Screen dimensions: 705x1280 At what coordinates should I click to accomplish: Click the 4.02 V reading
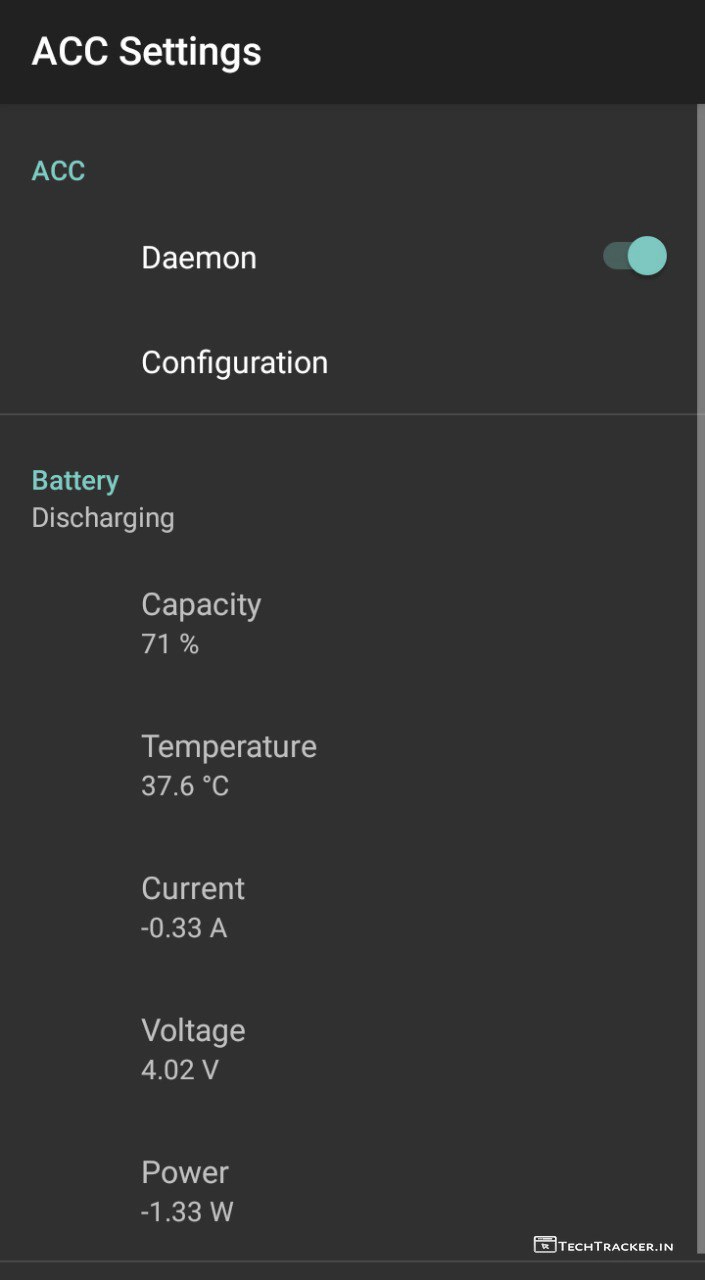(180, 1070)
